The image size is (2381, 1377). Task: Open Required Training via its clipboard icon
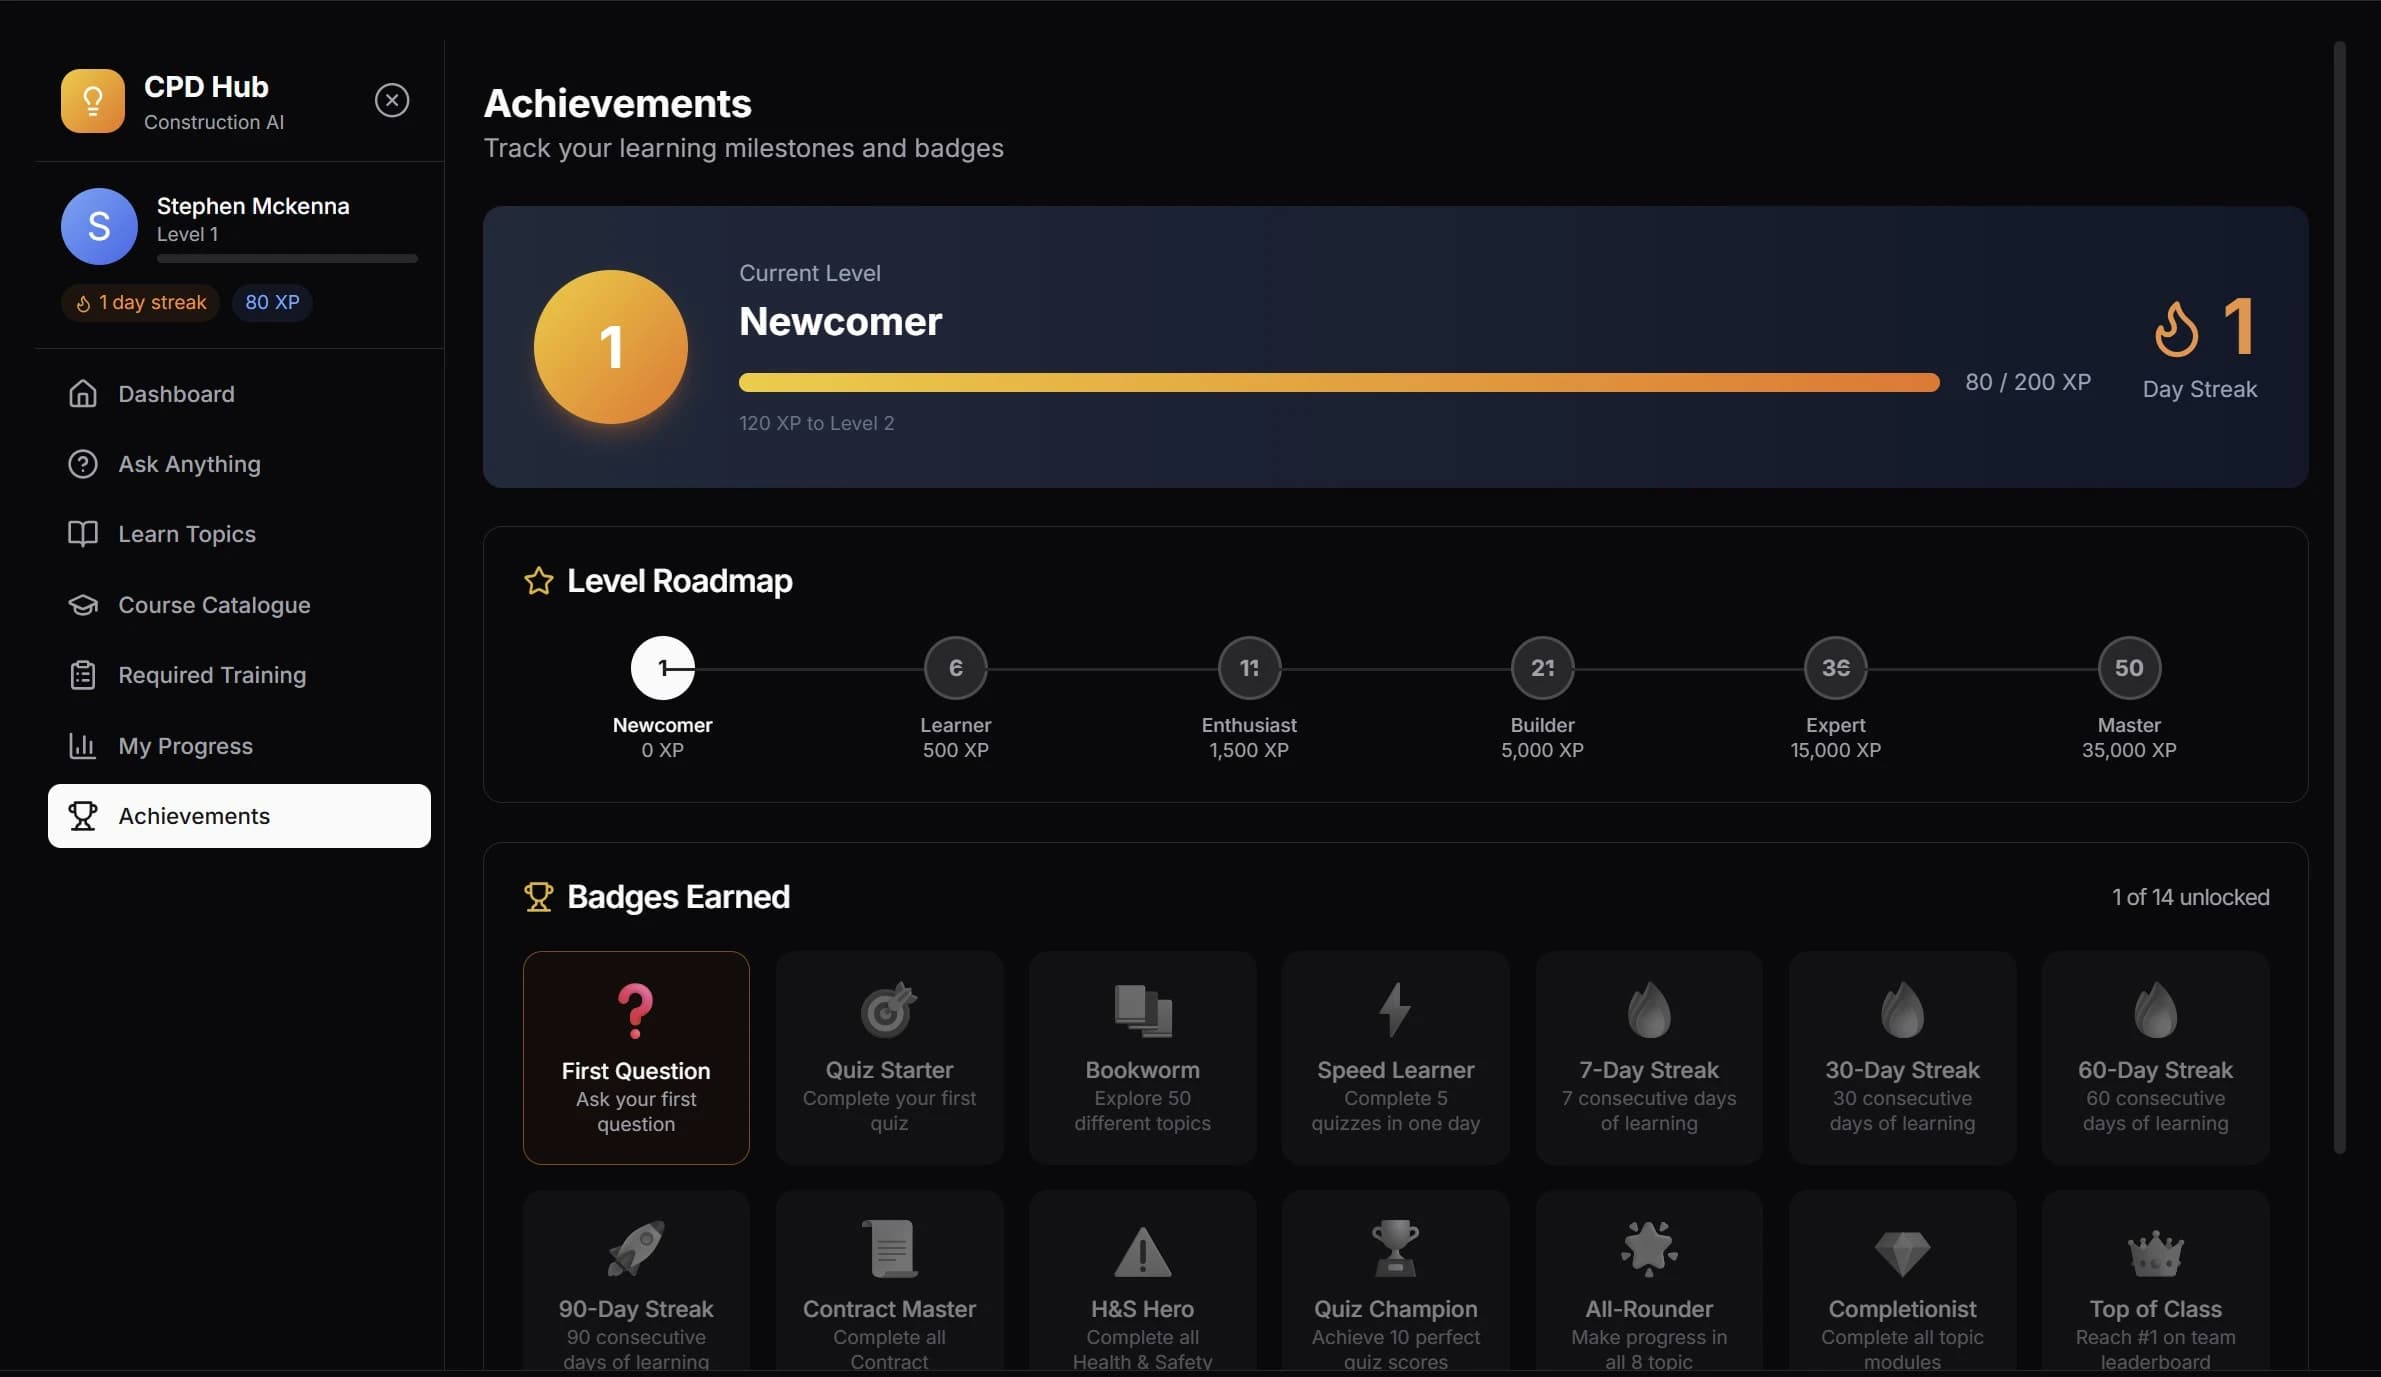[83, 675]
